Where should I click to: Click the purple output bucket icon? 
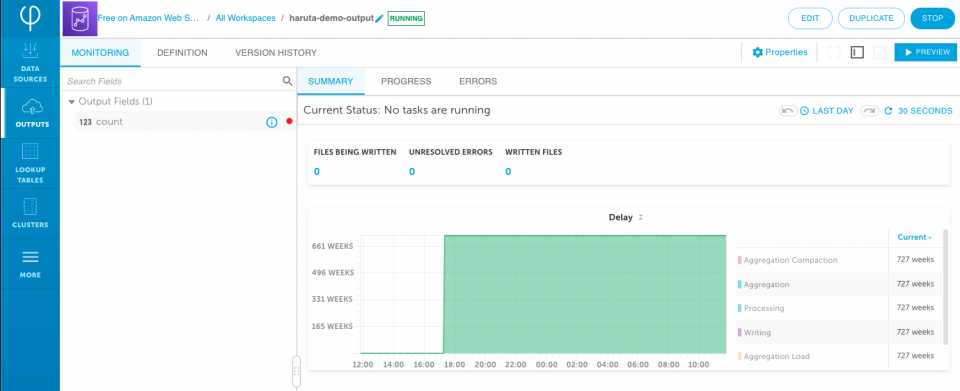click(80, 18)
